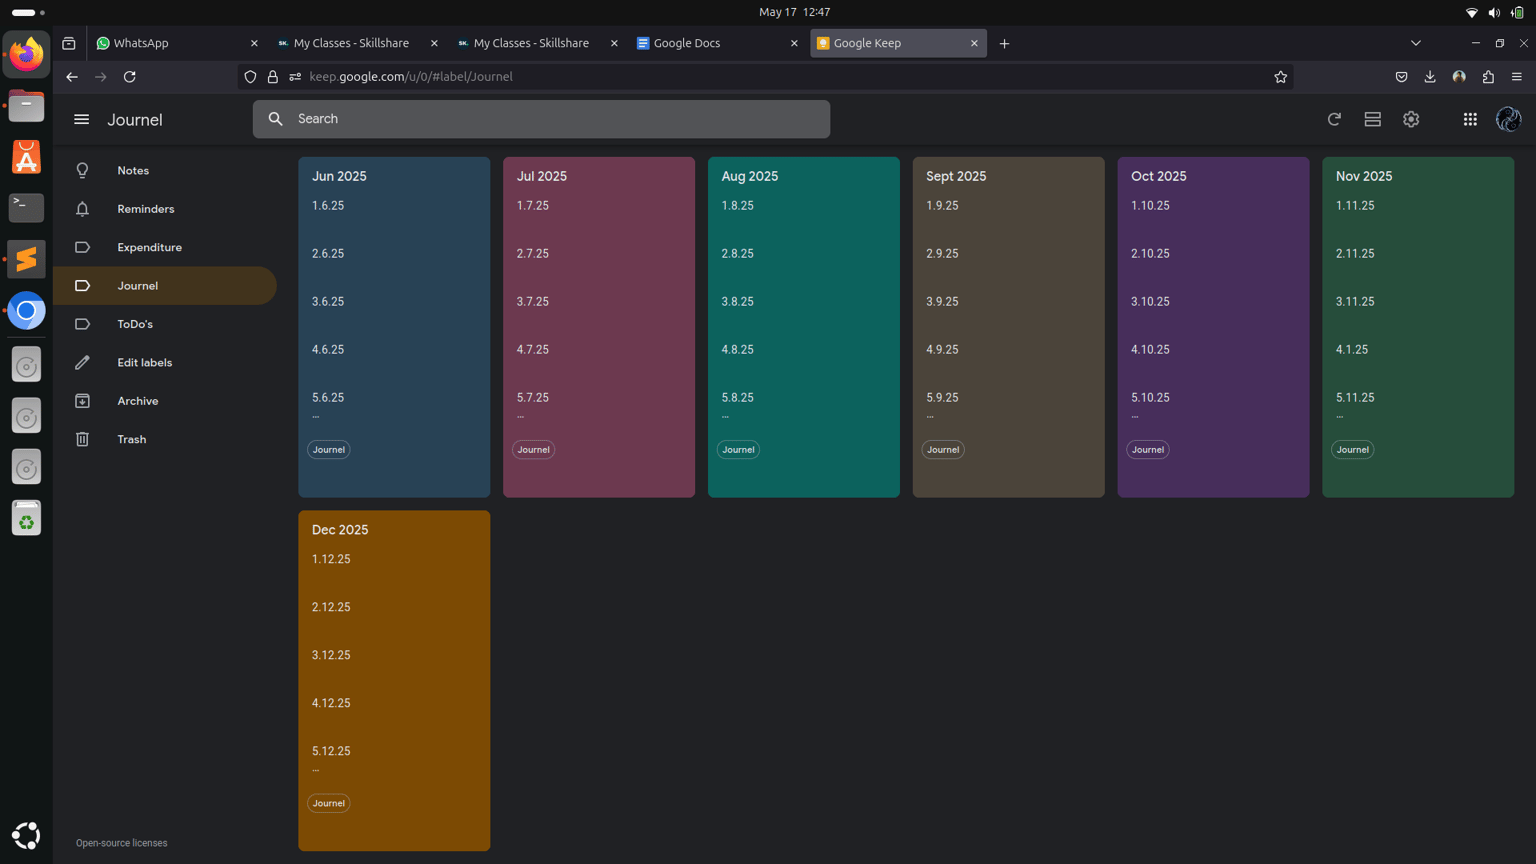Screen dimensions: 1536x864
Task: Open tracking protection shield icon
Action: (251, 77)
